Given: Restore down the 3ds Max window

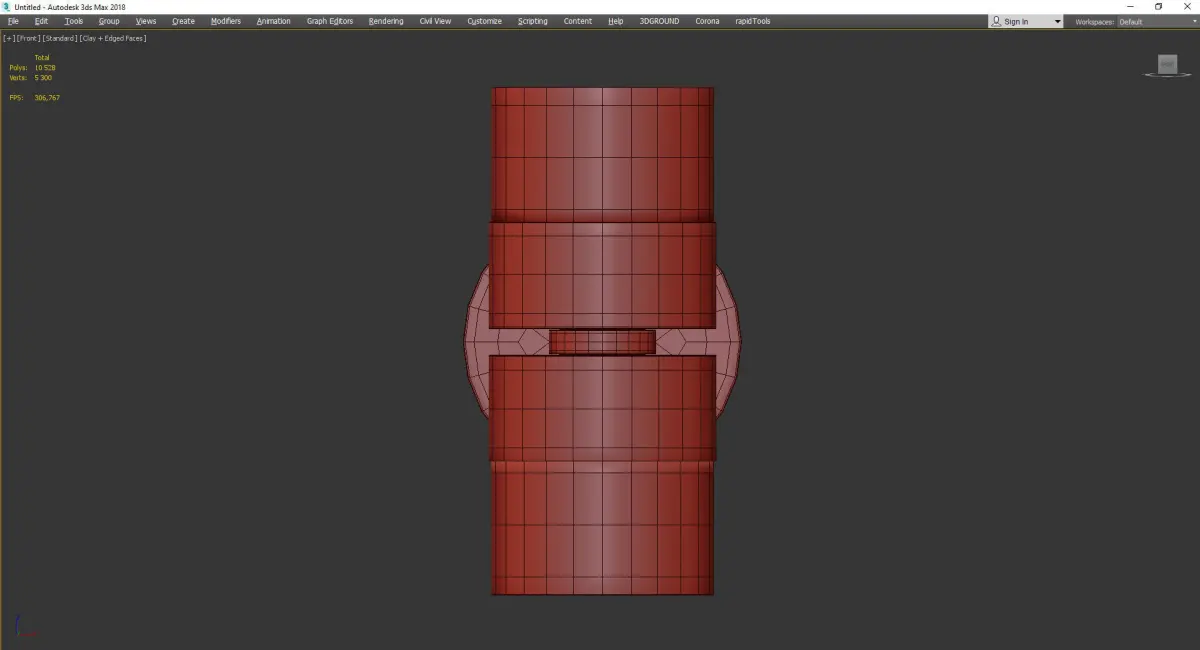Looking at the screenshot, I should tap(1158, 7).
